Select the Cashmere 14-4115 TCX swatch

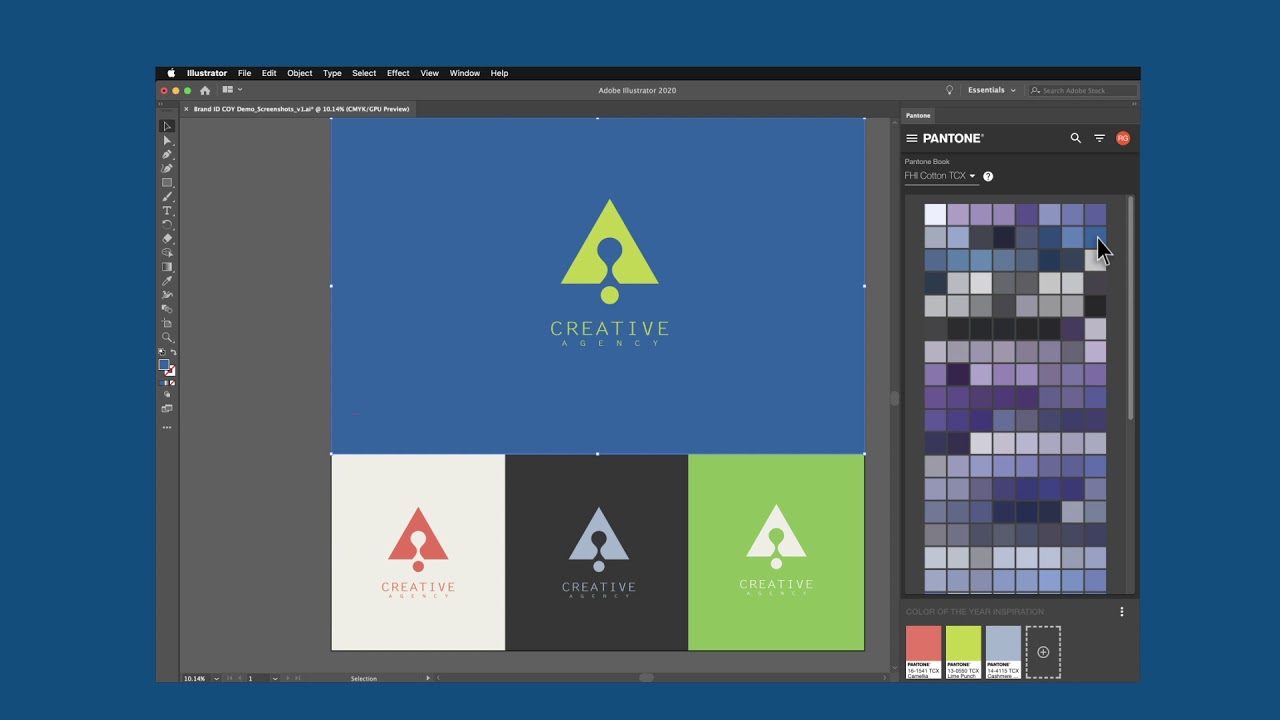1003,652
